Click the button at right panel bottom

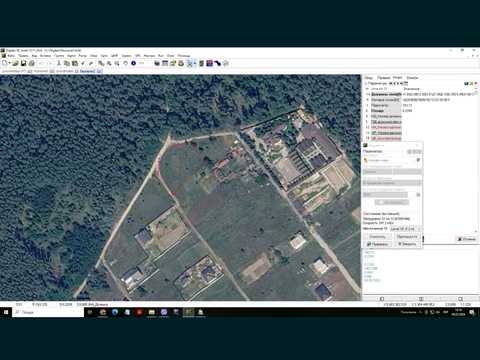[467, 239]
